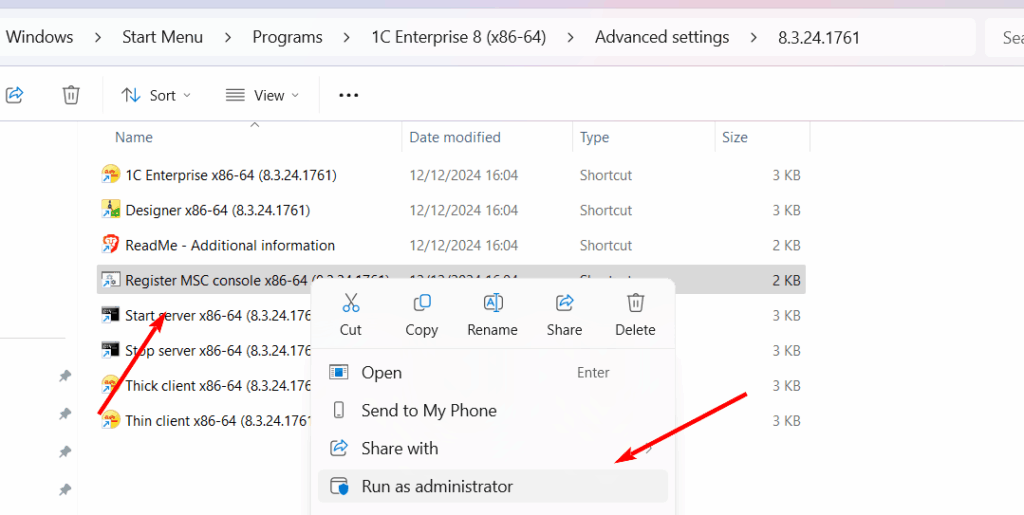
Task: Click the 1C Enterprise x86-64 shortcut icon
Action: coord(110,174)
